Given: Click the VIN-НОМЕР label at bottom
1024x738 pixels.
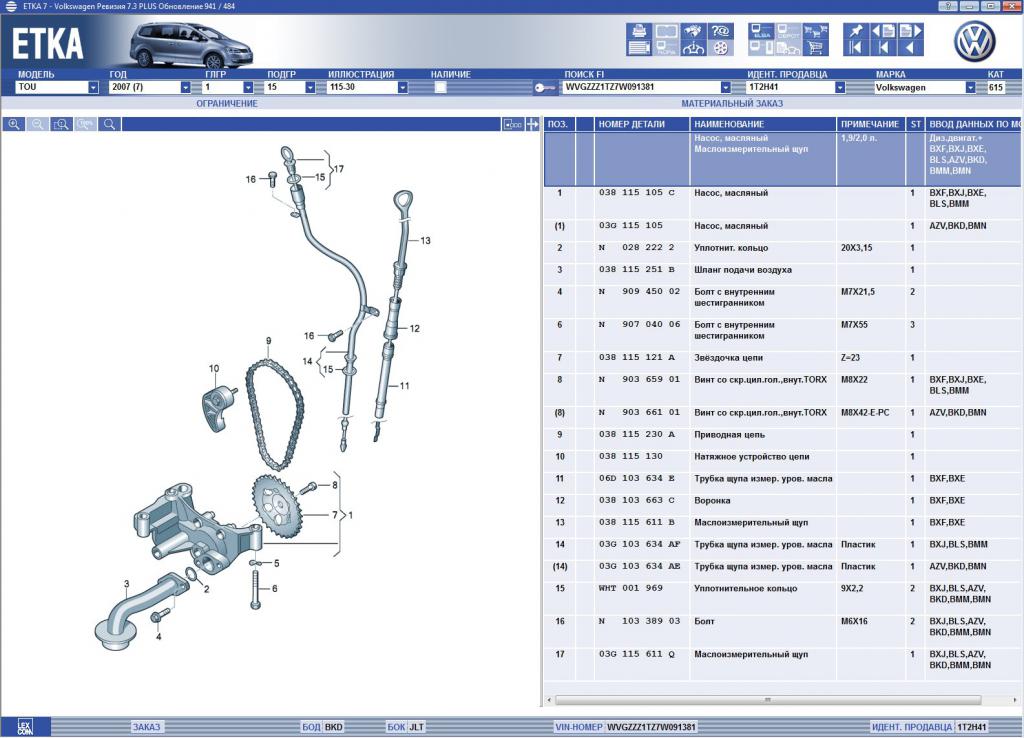Looking at the screenshot, I should click(579, 727).
